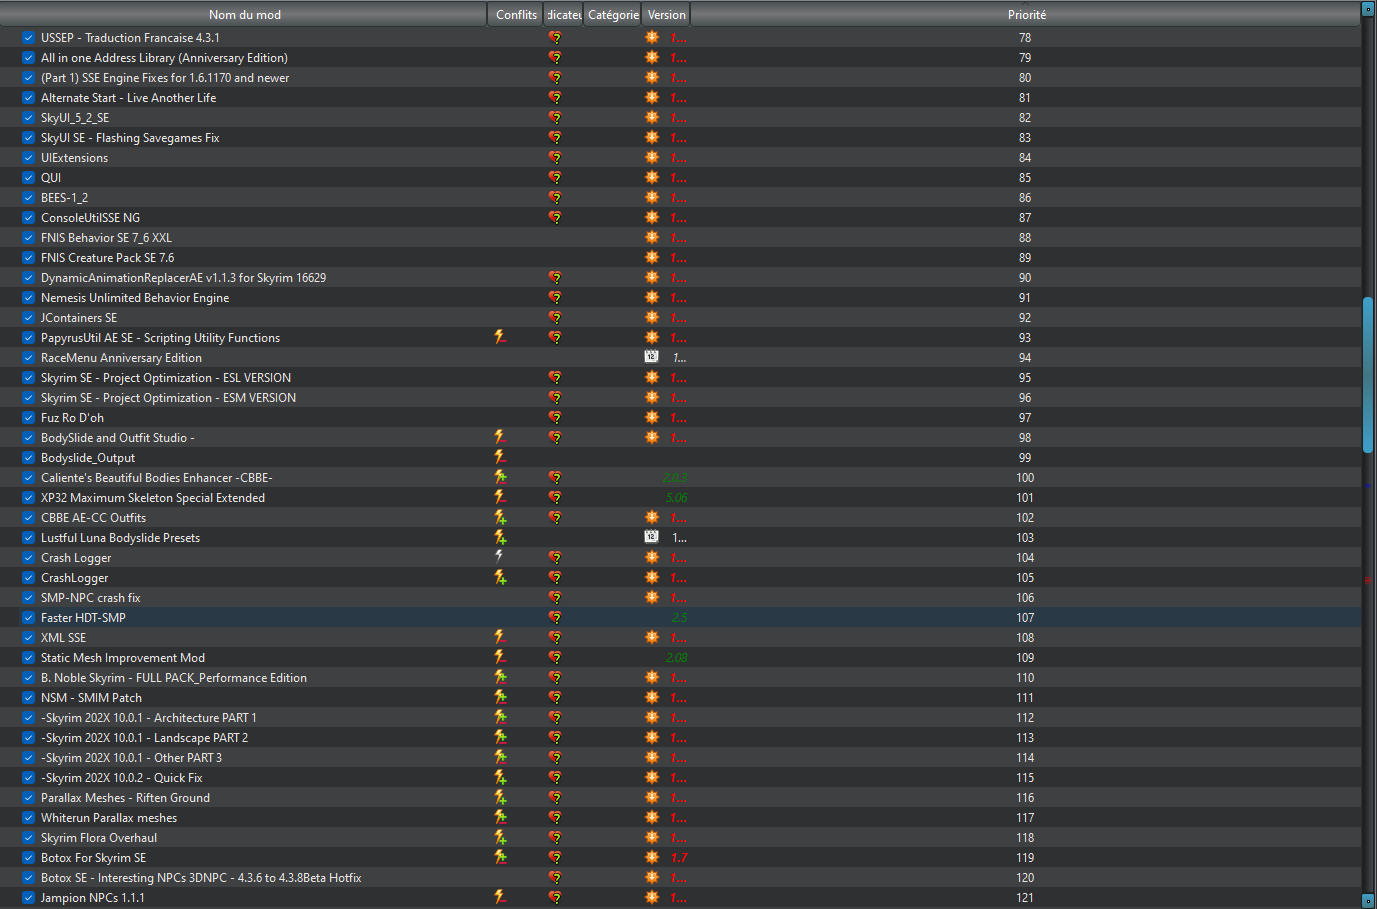
Task: Click the version warning icon for UIExtensions
Action: point(652,157)
